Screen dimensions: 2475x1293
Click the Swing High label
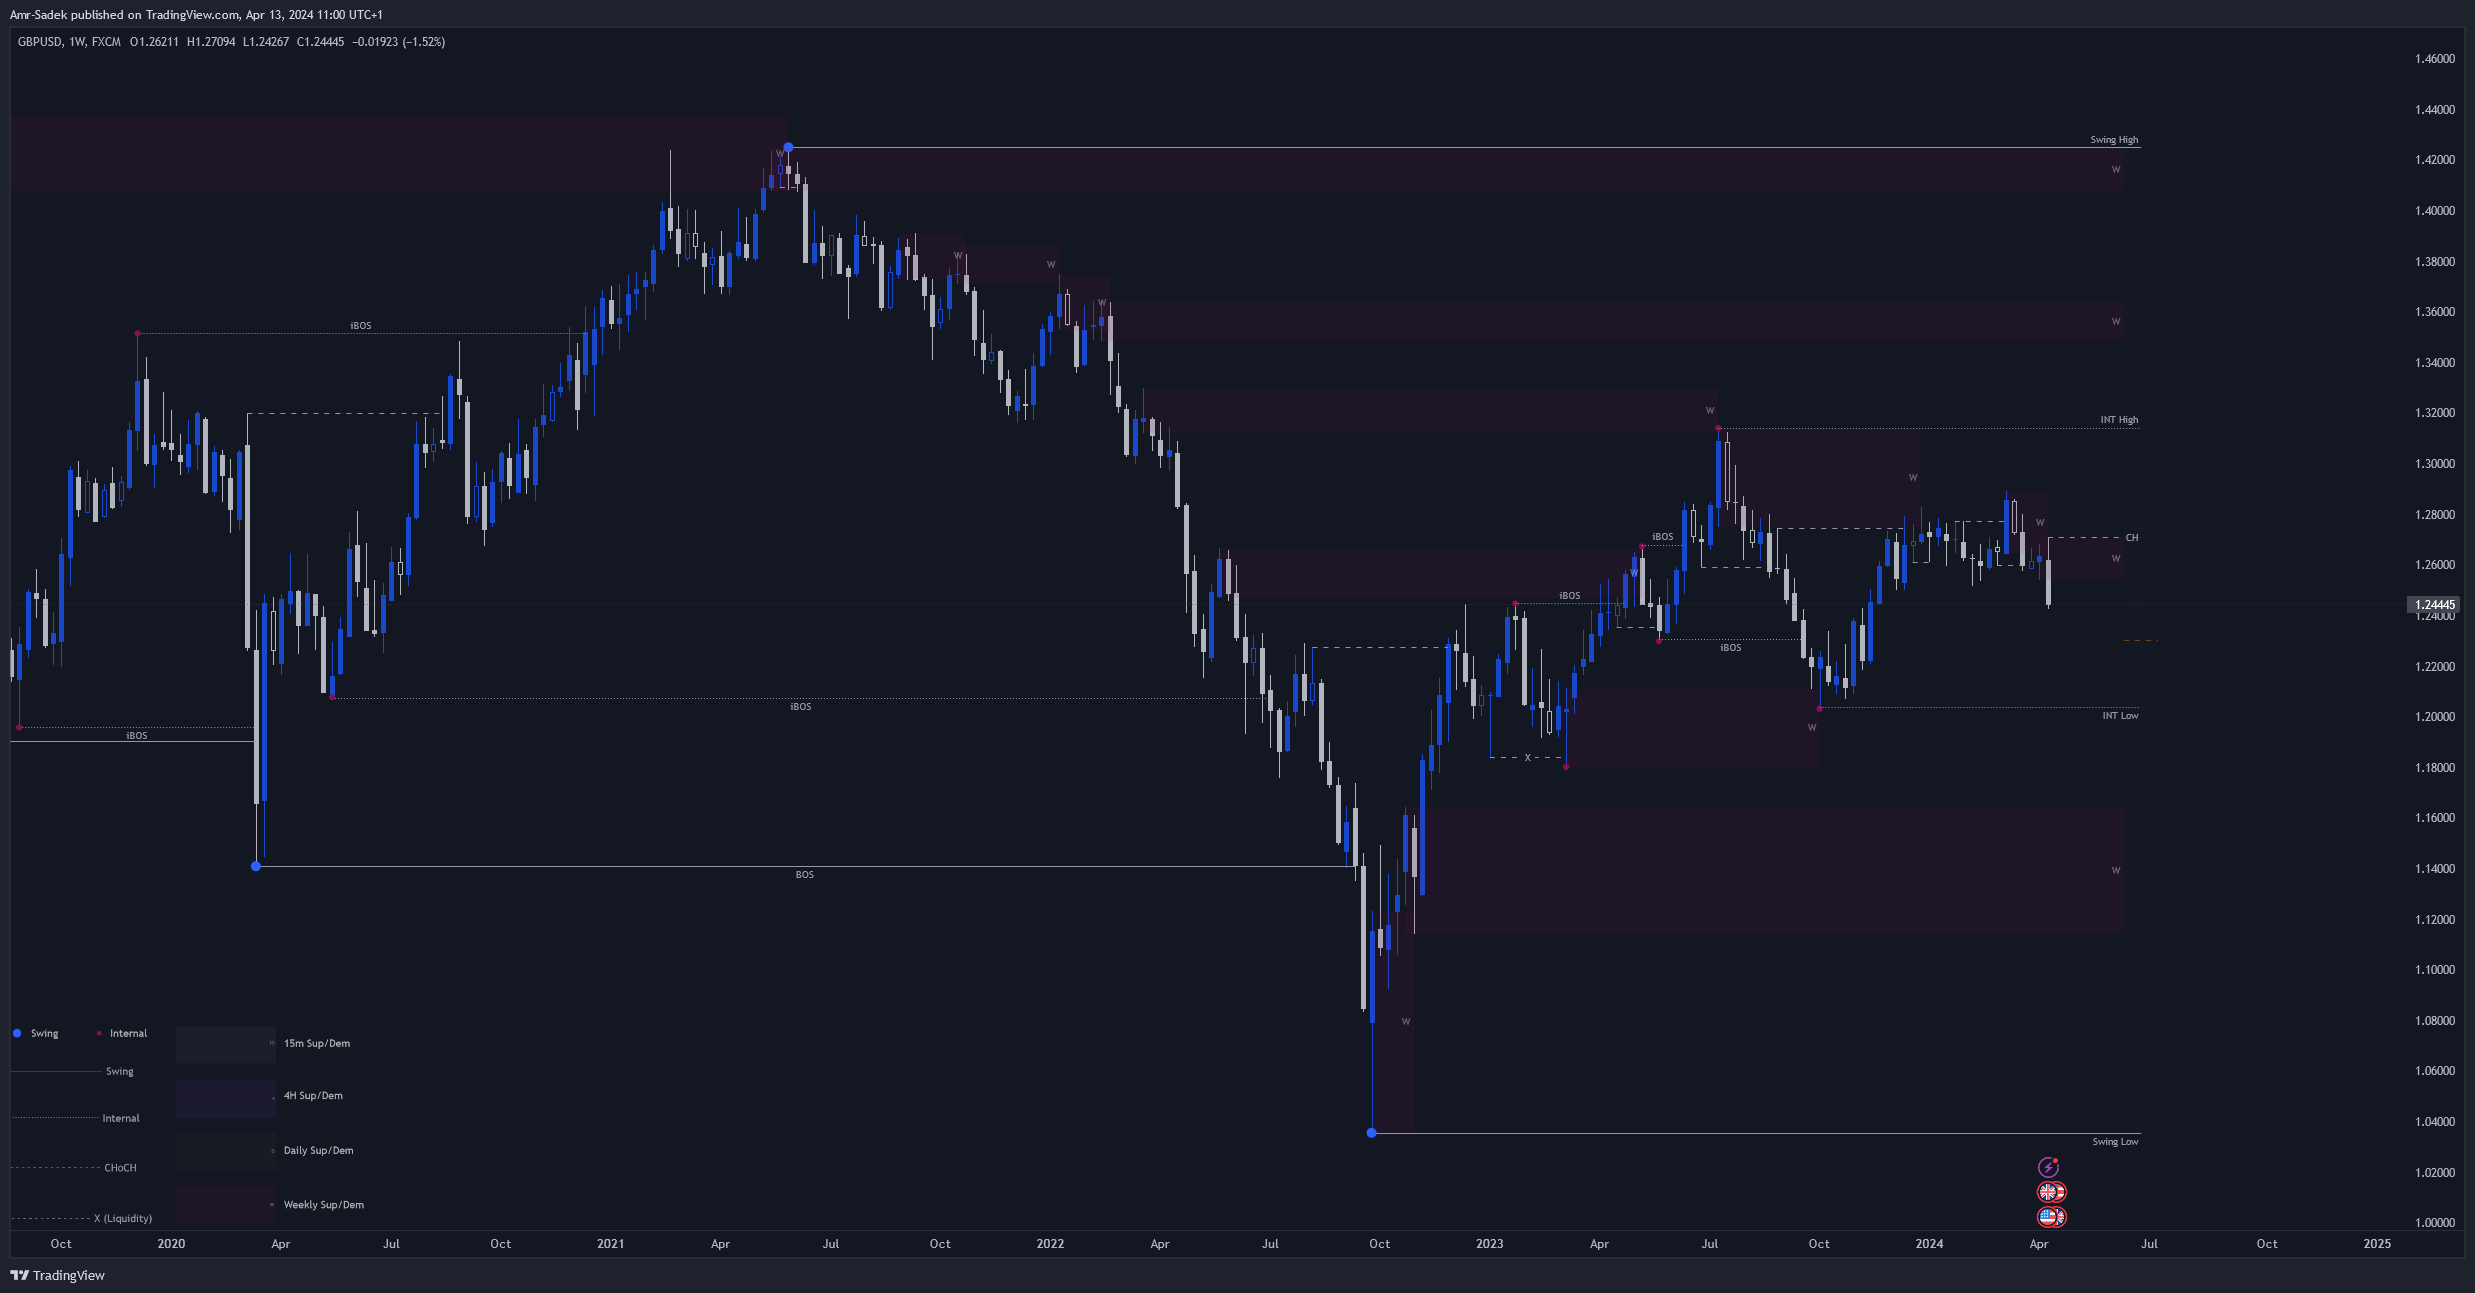(2114, 140)
